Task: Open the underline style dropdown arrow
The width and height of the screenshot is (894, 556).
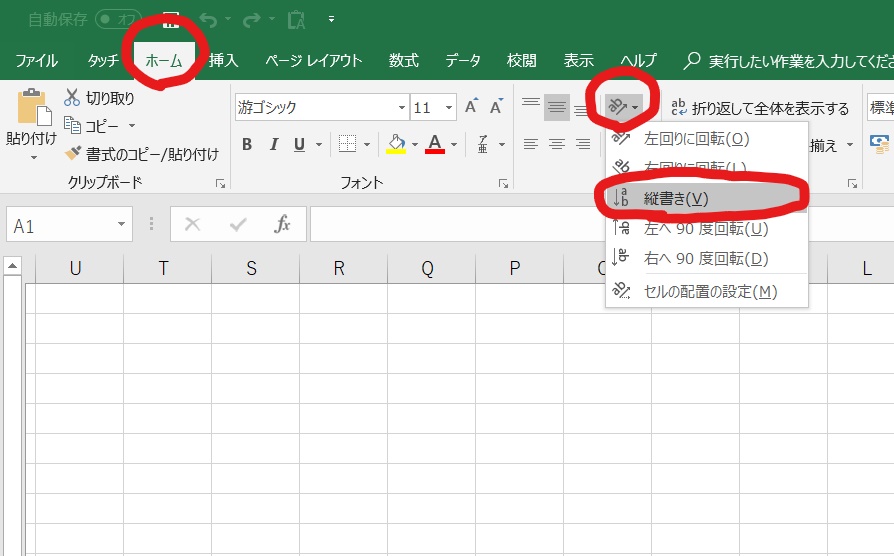Action: tap(319, 144)
